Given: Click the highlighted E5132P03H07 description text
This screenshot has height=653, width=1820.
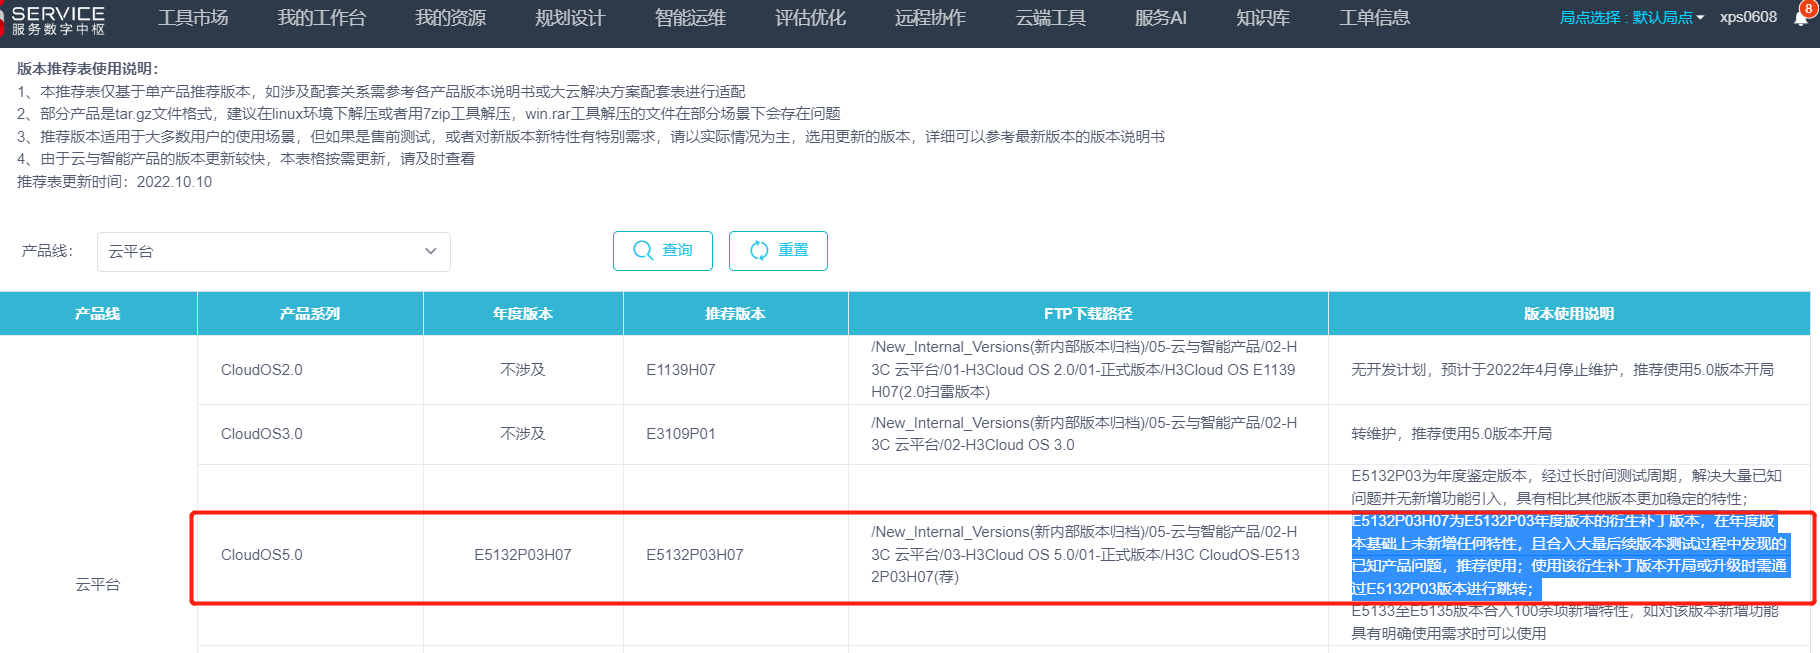Looking at the screenshot, I should [1569, 555].
